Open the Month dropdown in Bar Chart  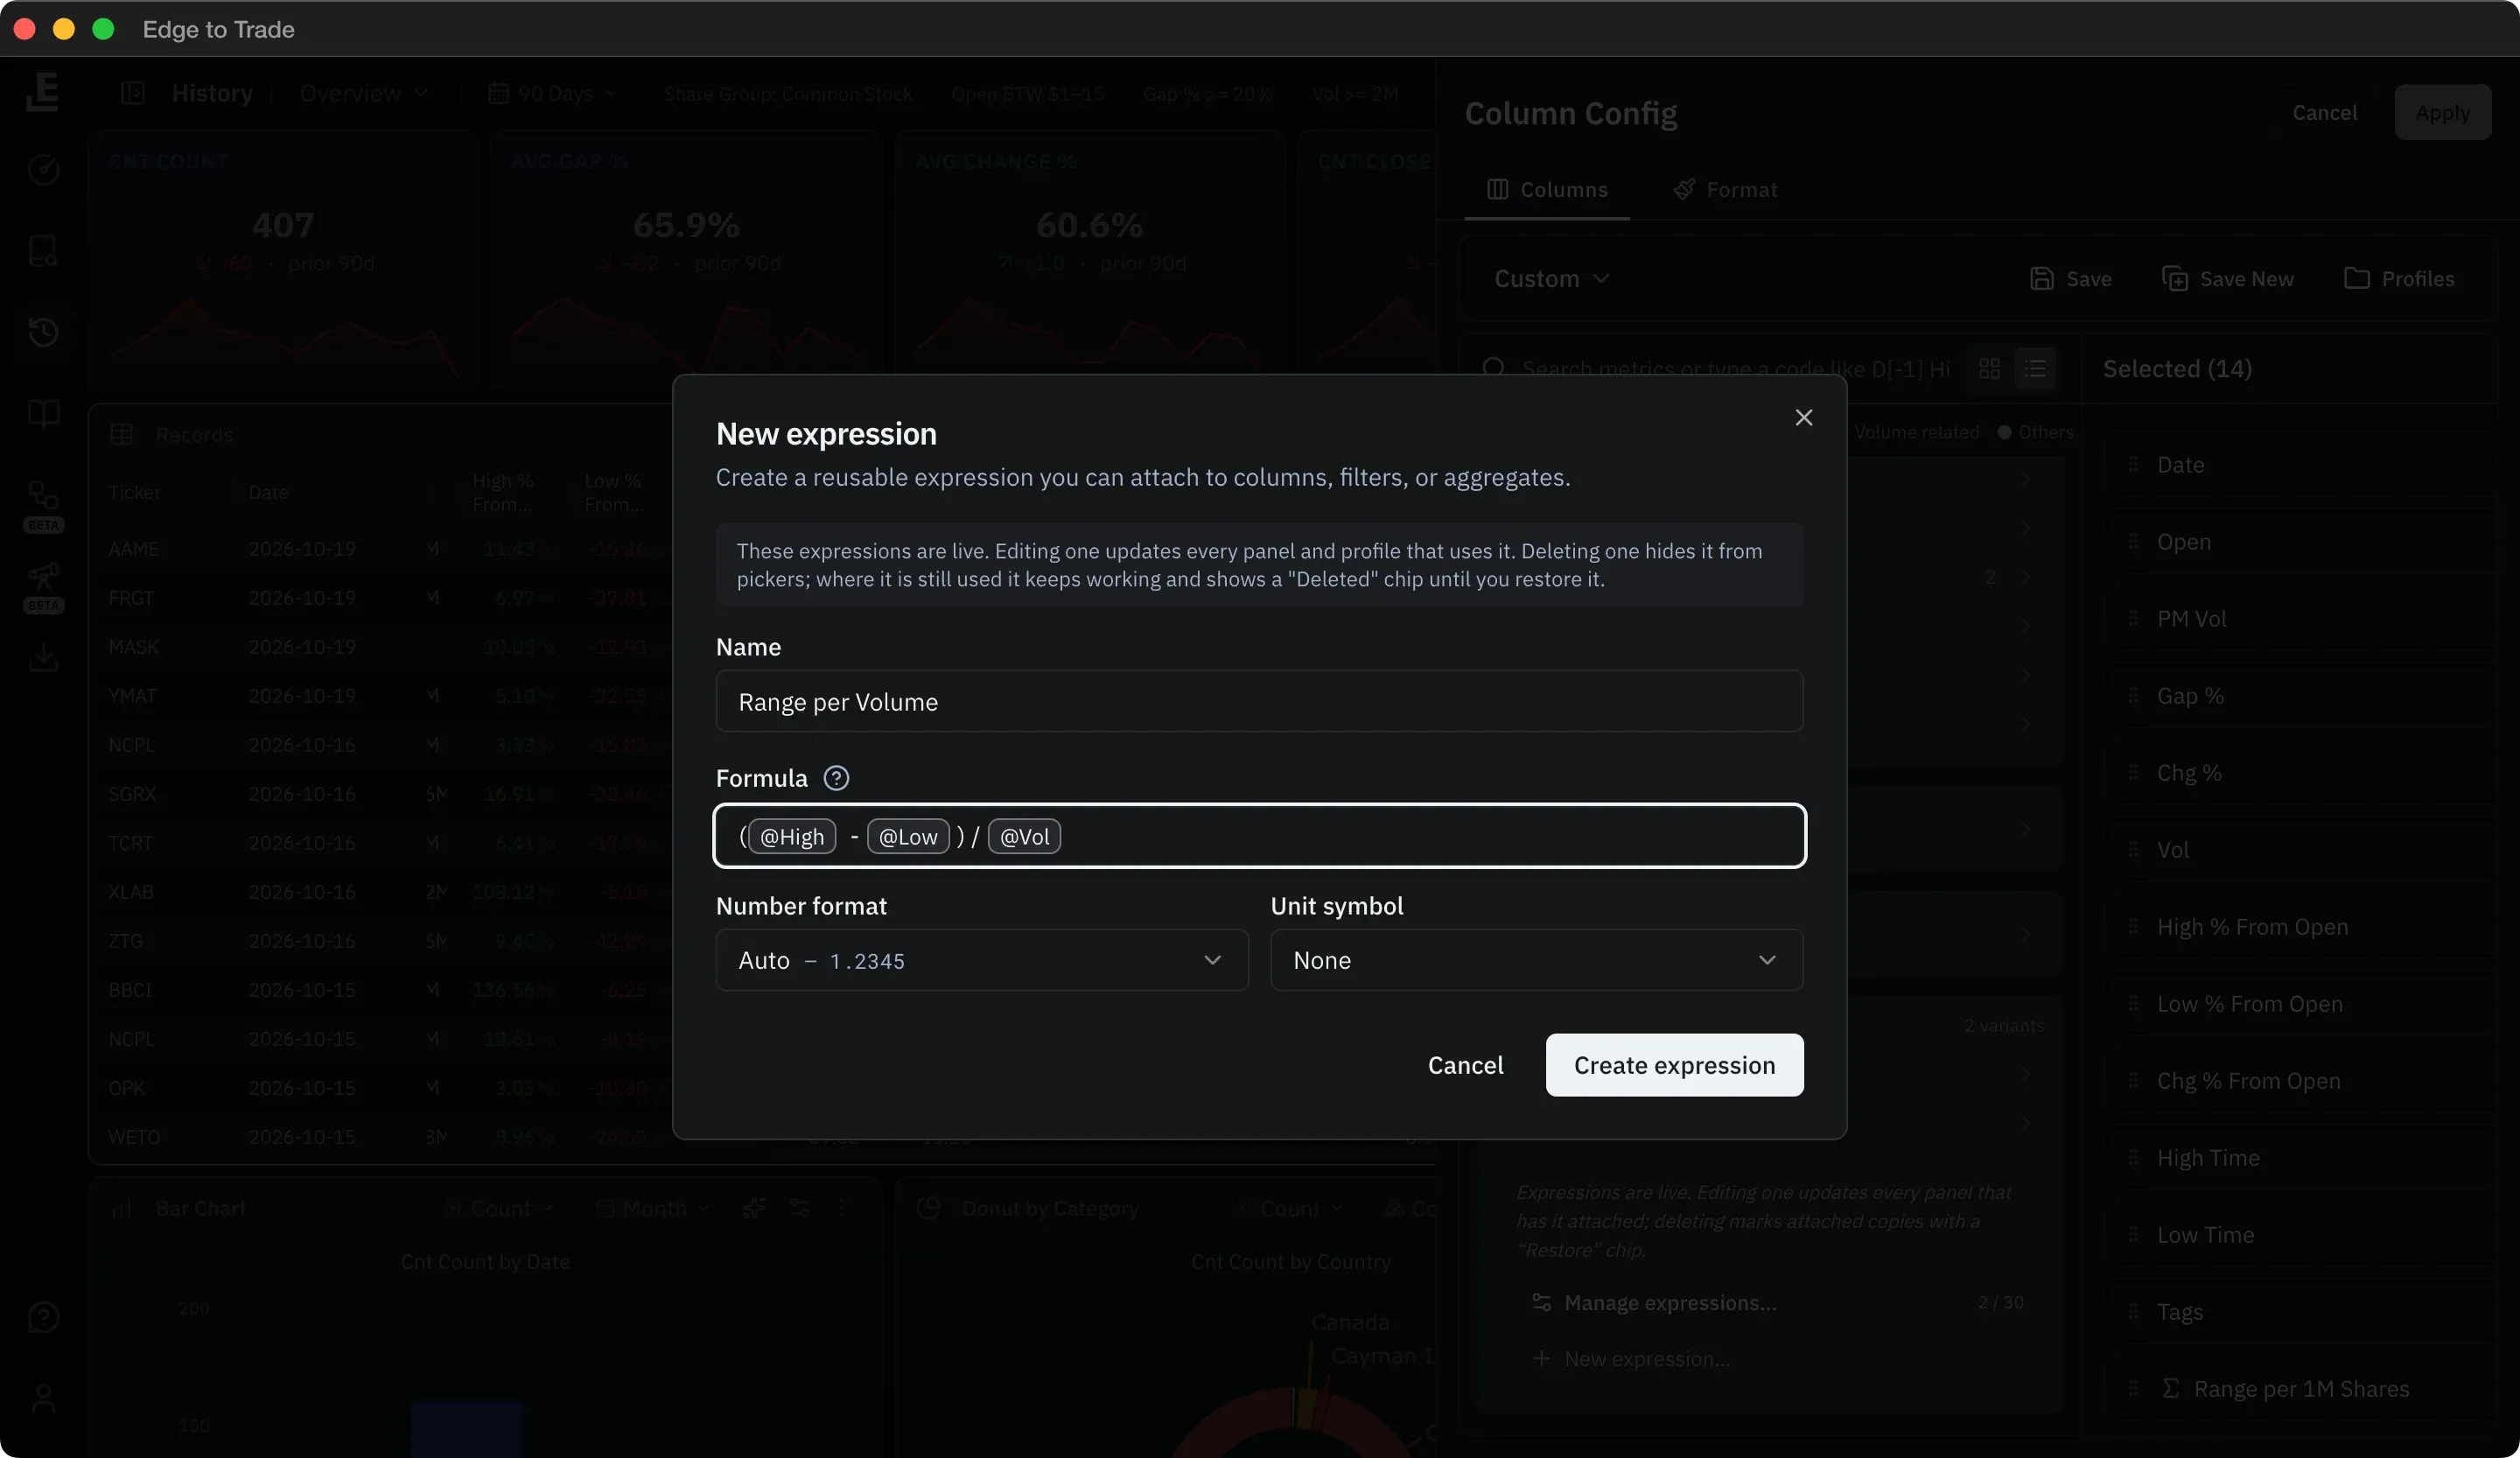(653, 1208)
